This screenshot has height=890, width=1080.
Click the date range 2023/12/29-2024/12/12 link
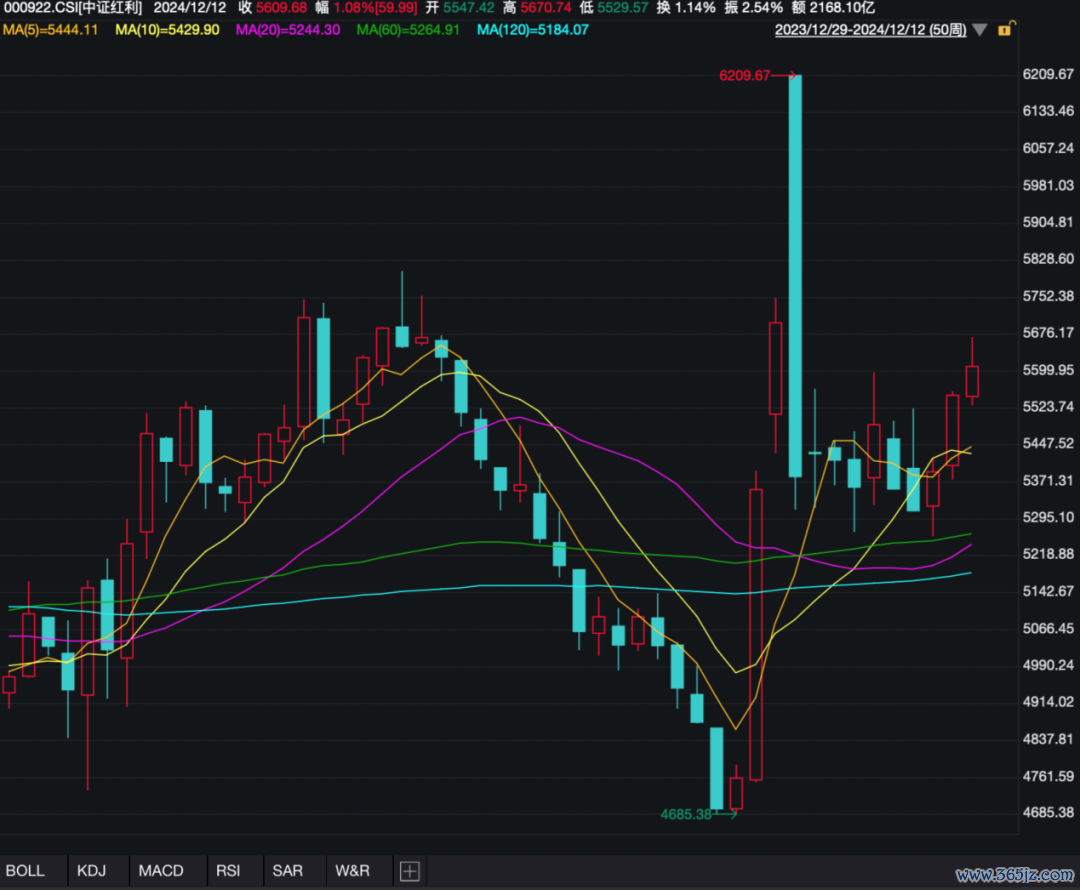click(x=871, y=30)
